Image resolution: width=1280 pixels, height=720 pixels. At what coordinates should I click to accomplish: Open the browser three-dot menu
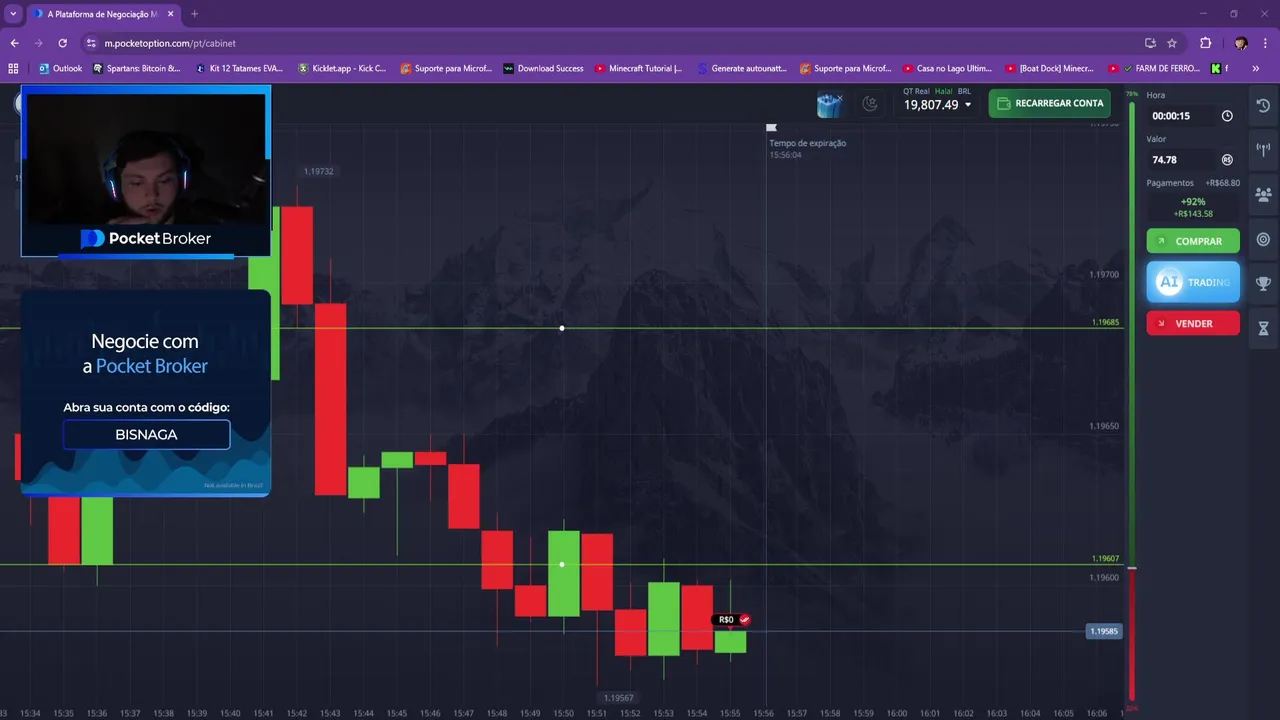click(1266, 43)
